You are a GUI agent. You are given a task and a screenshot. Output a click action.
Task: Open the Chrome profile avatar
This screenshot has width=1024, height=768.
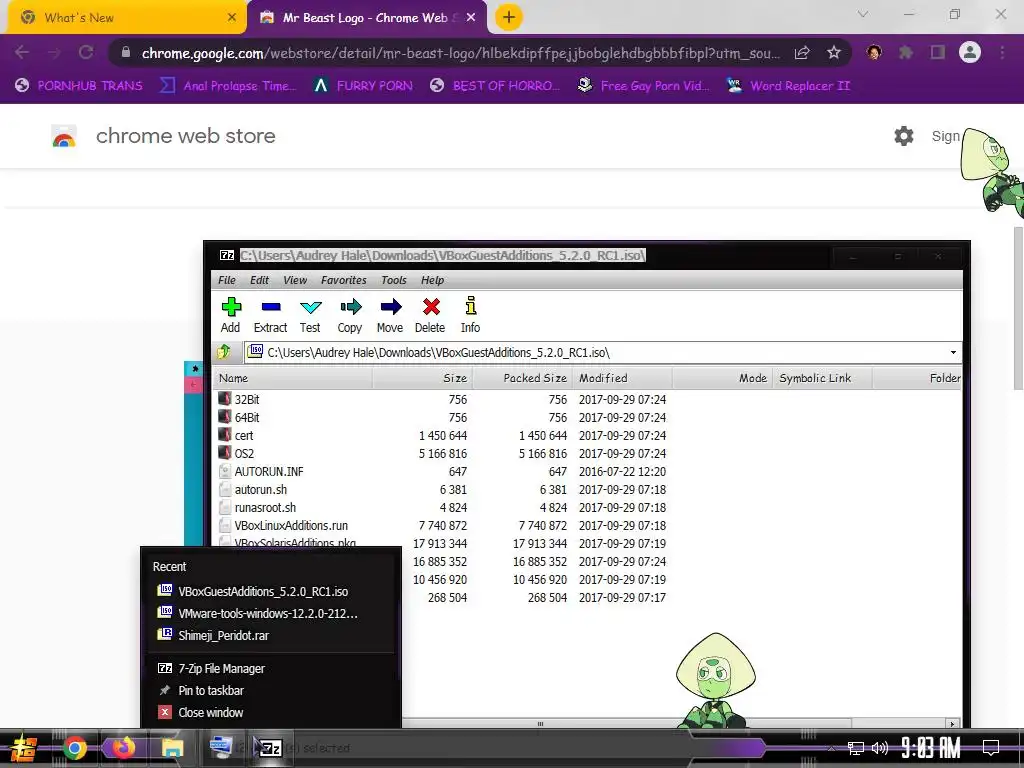pos(970,52)
